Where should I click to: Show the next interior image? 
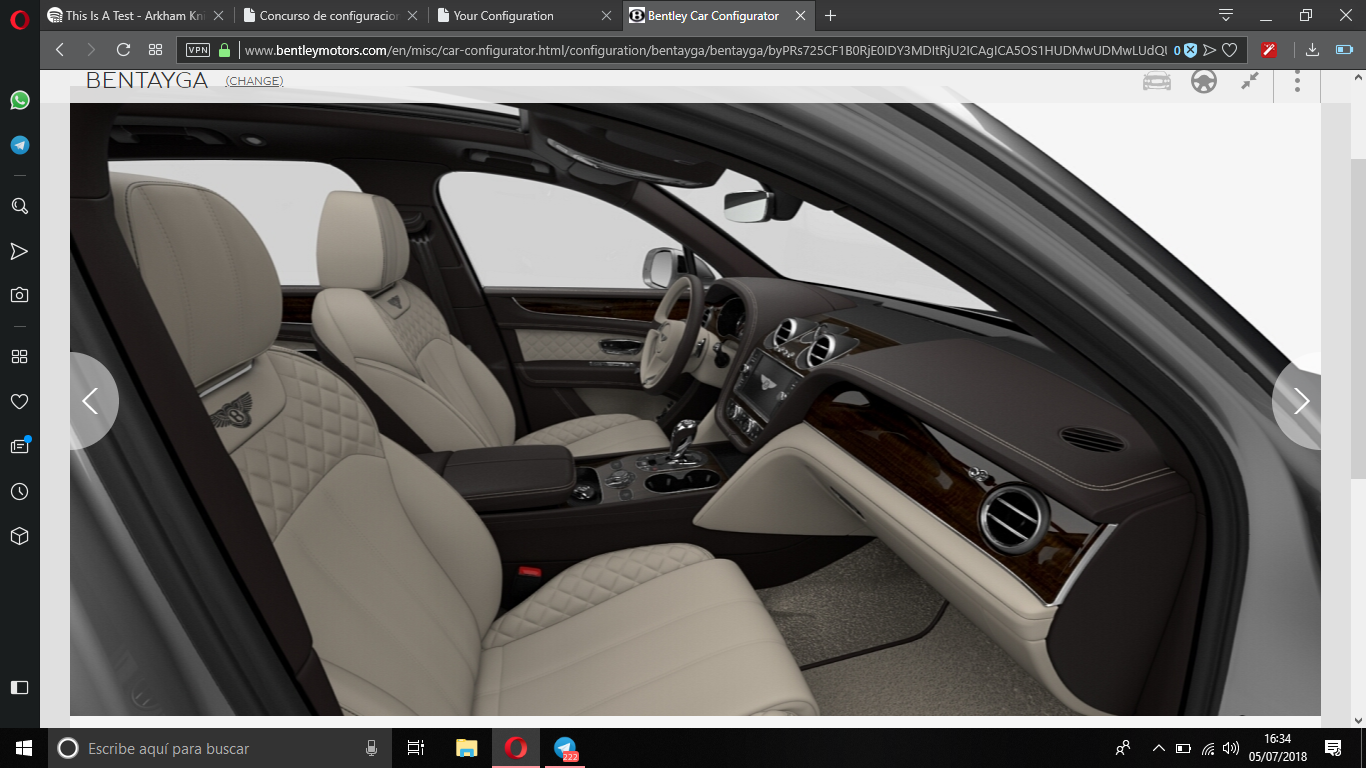tap(1298, 401)
